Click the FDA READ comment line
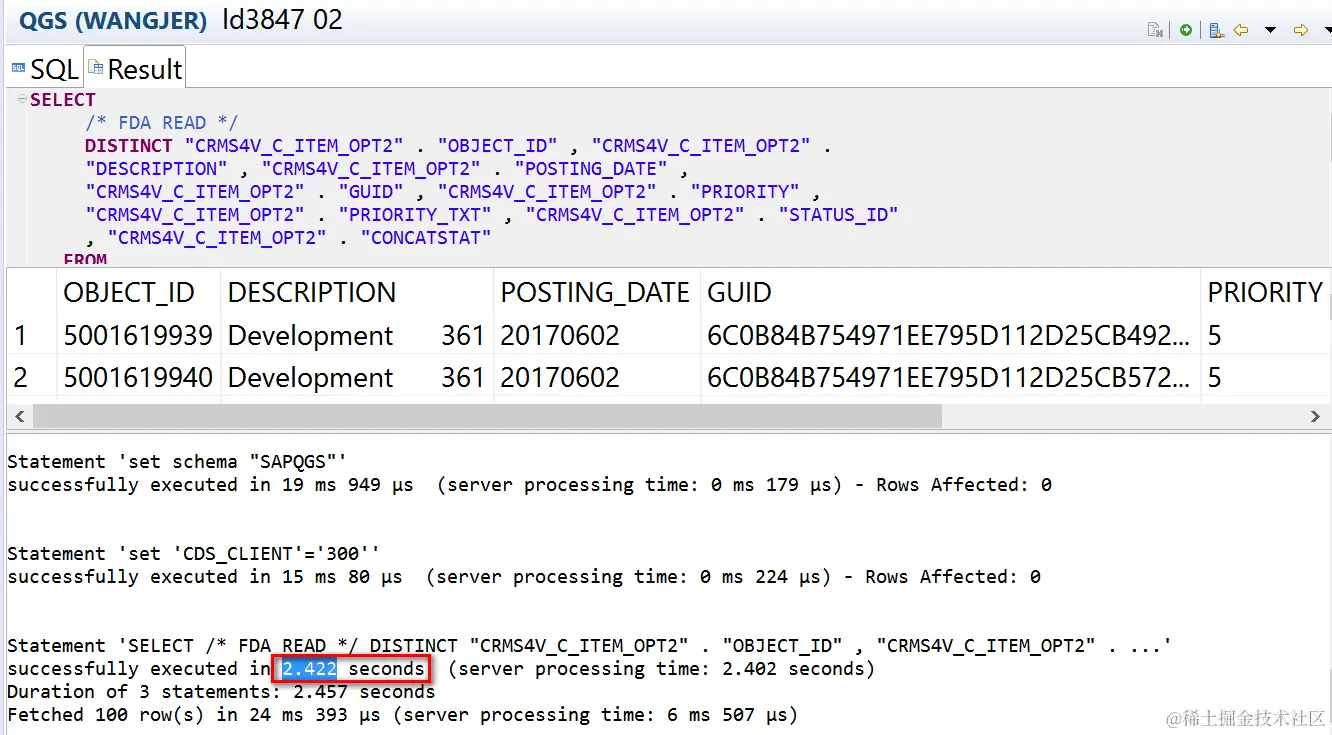1332x735 pixels. 161,122
